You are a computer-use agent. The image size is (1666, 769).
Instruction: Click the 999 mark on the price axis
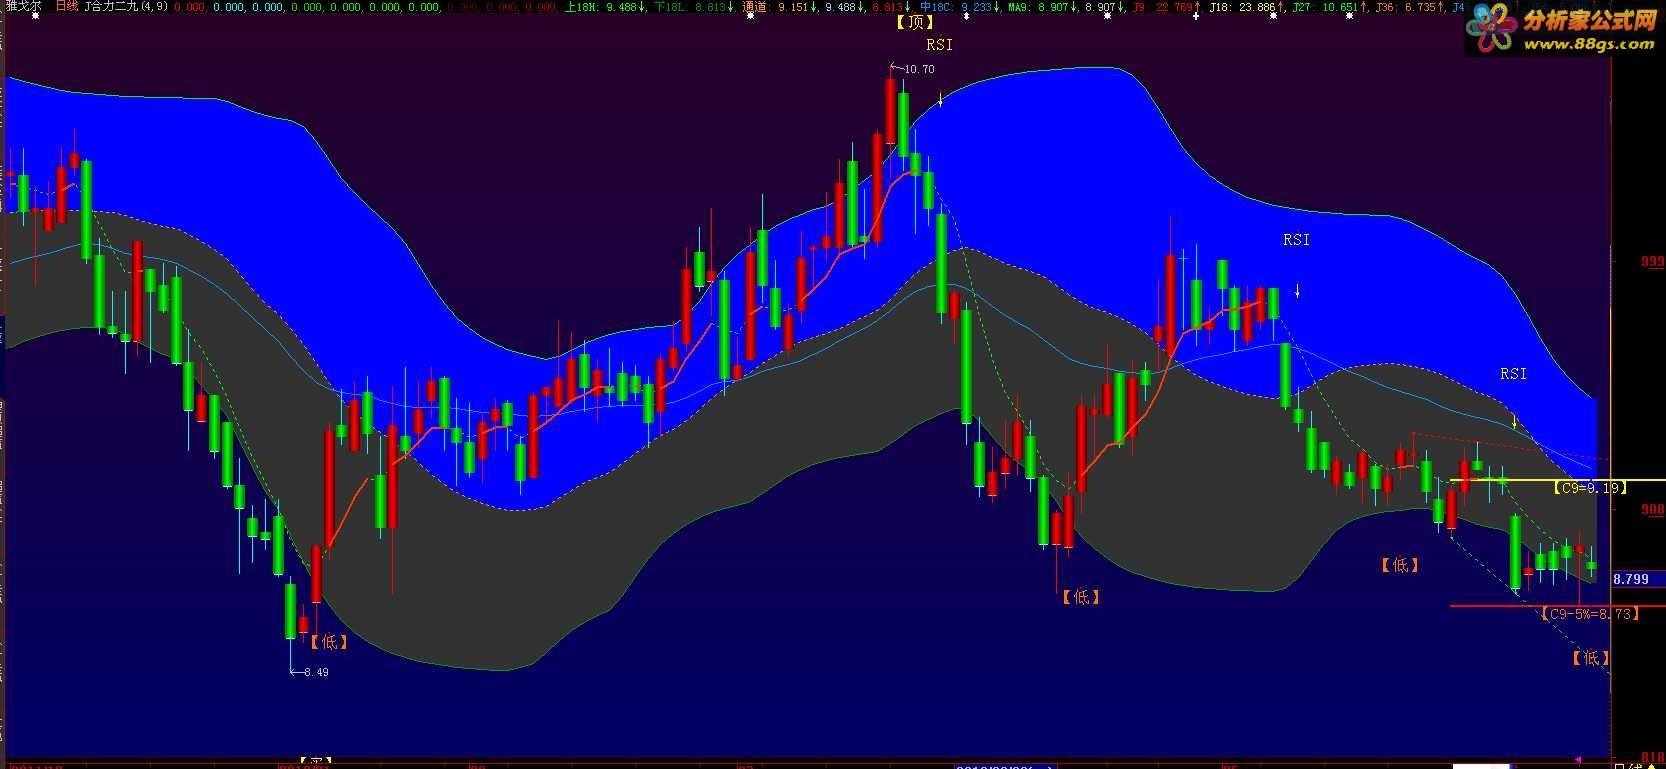pos(1652,262)
